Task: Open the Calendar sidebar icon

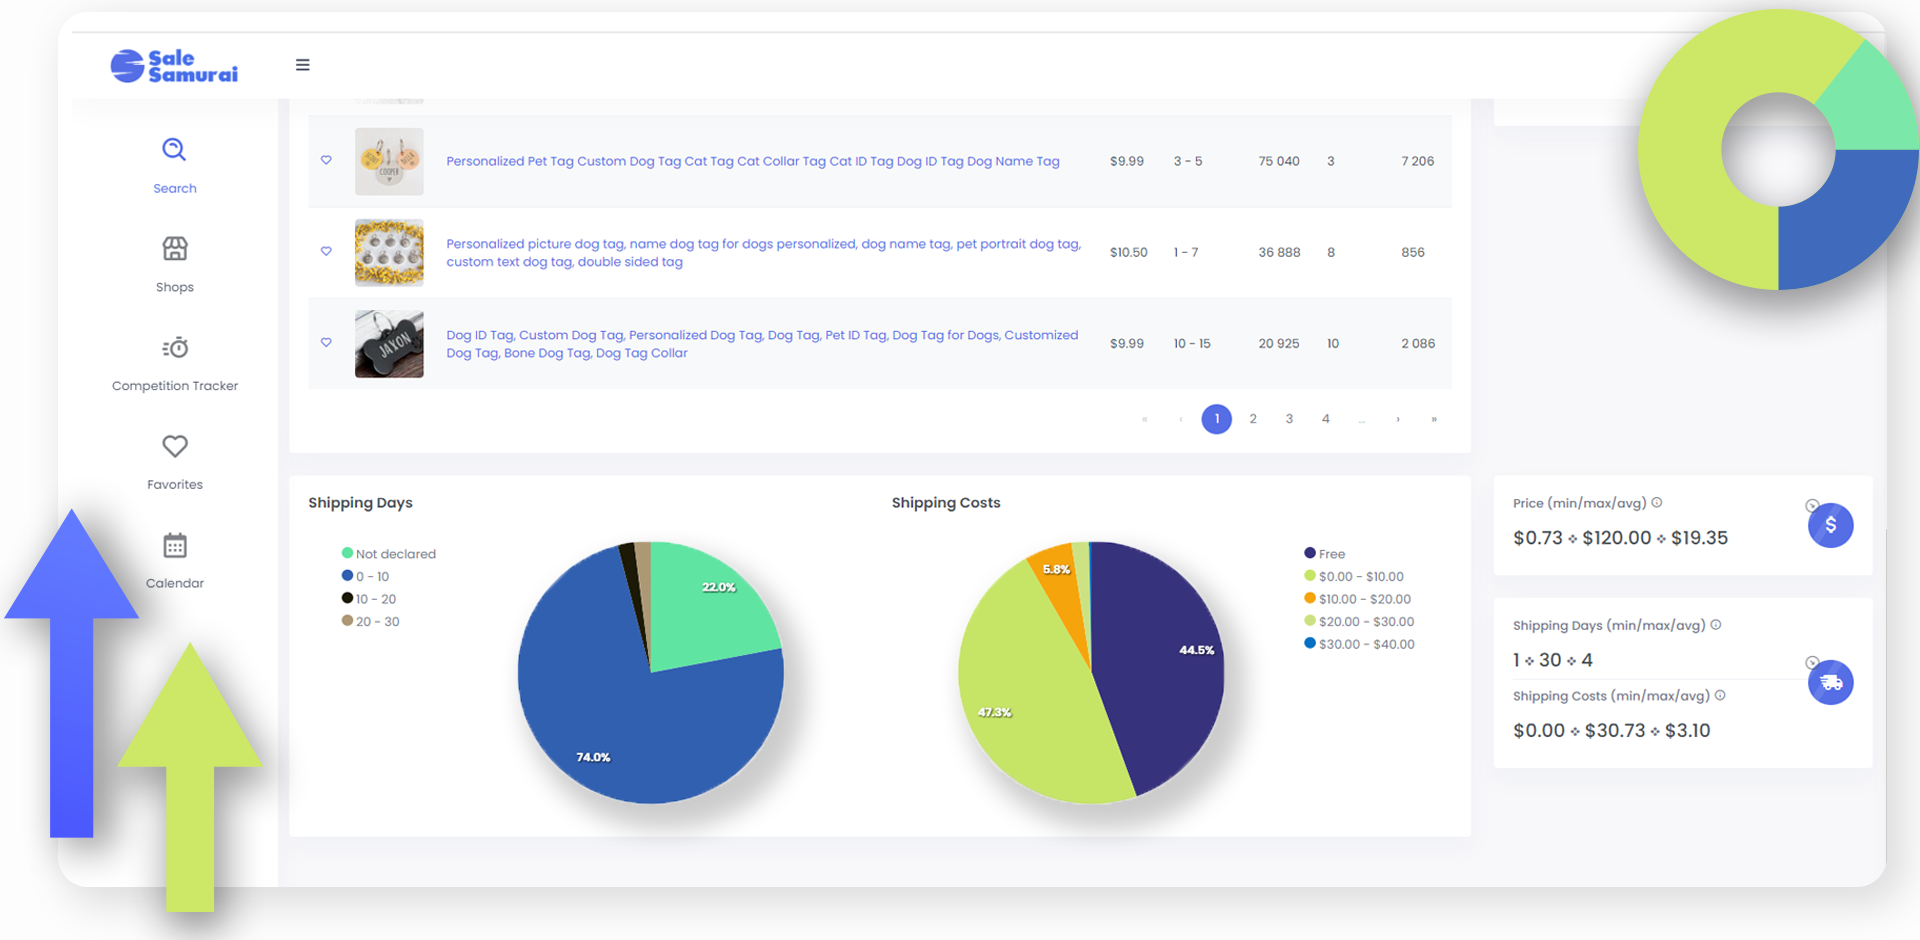Action: 175,545
